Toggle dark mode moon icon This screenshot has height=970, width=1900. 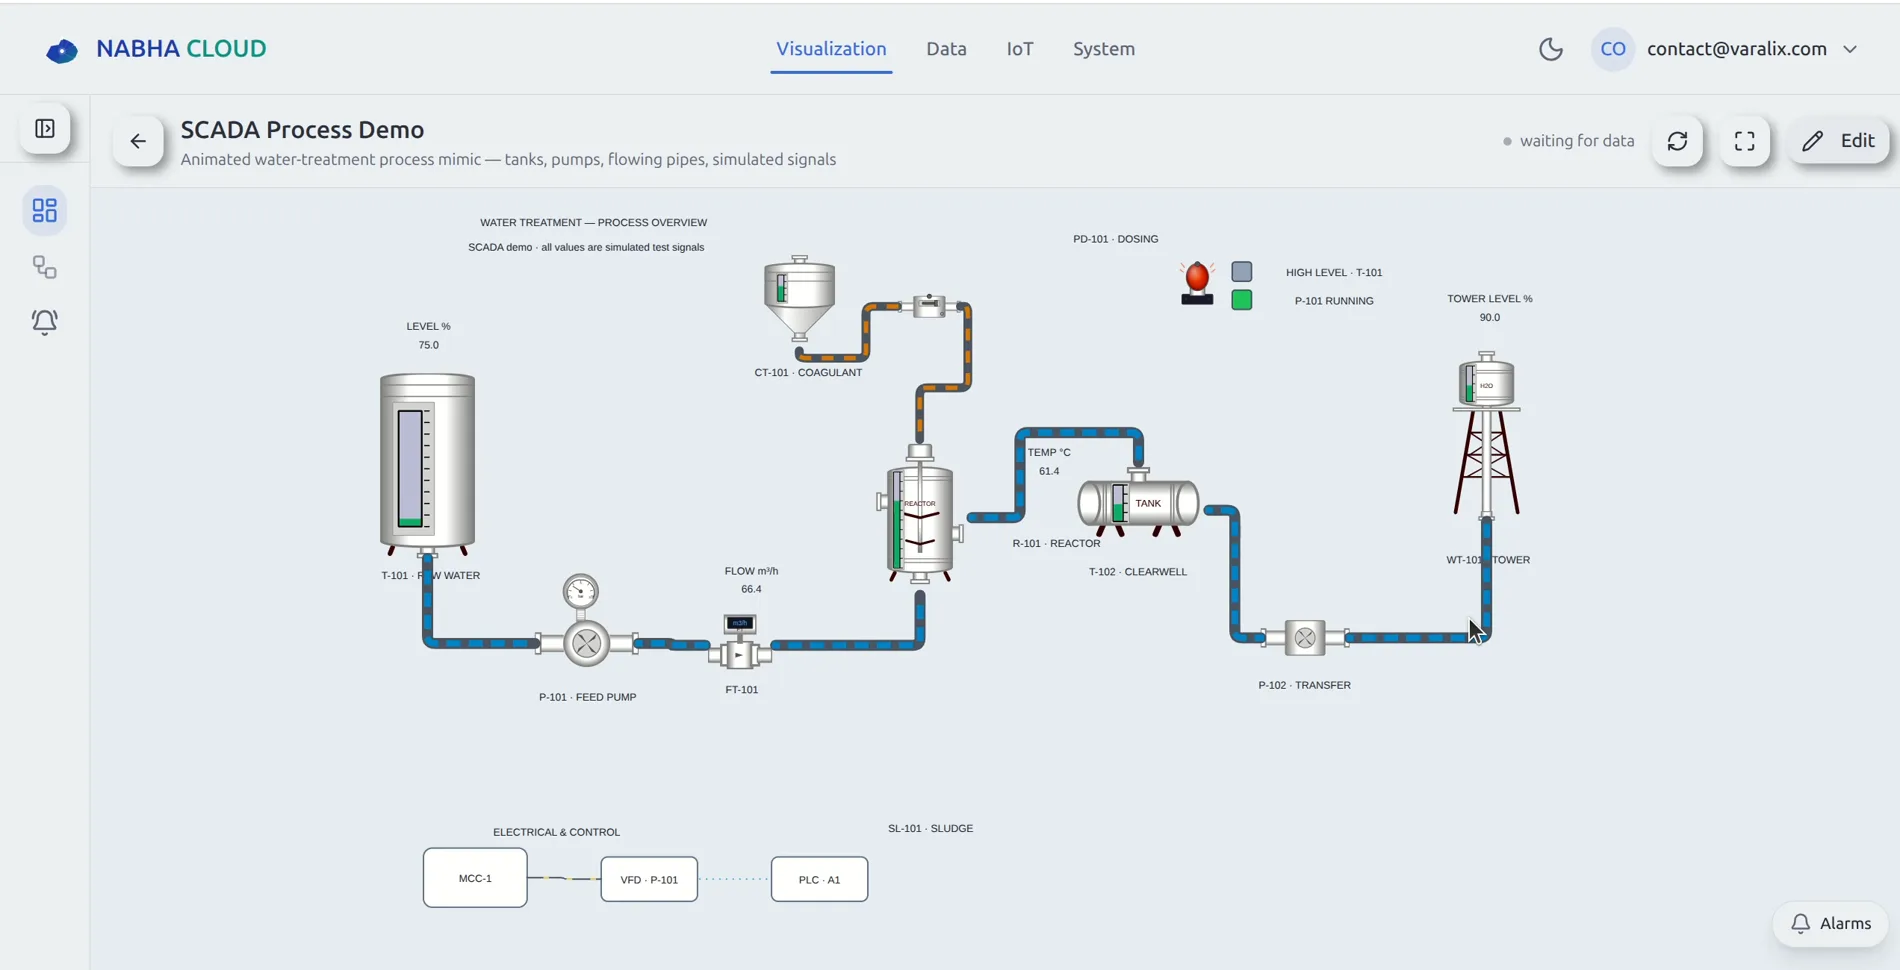[1550, 49]
